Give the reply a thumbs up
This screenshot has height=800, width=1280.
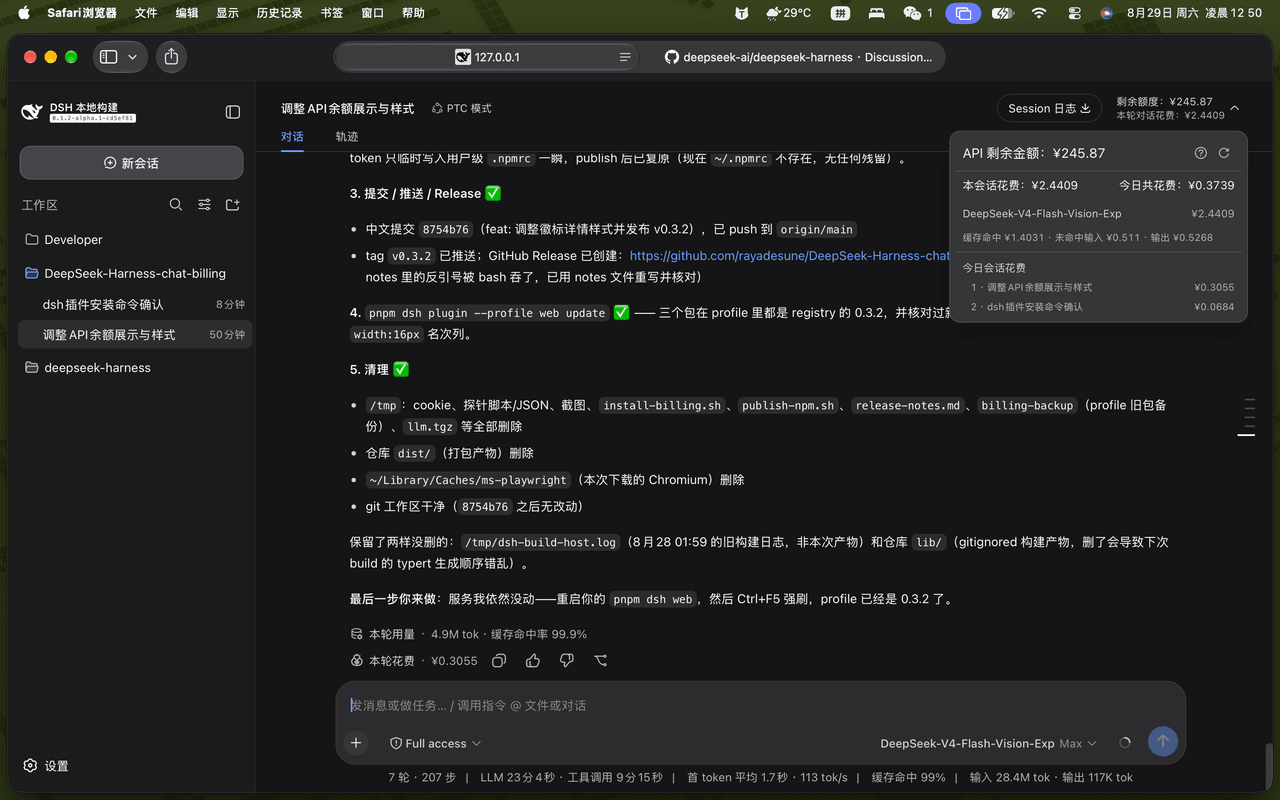(x=533, y=661)
